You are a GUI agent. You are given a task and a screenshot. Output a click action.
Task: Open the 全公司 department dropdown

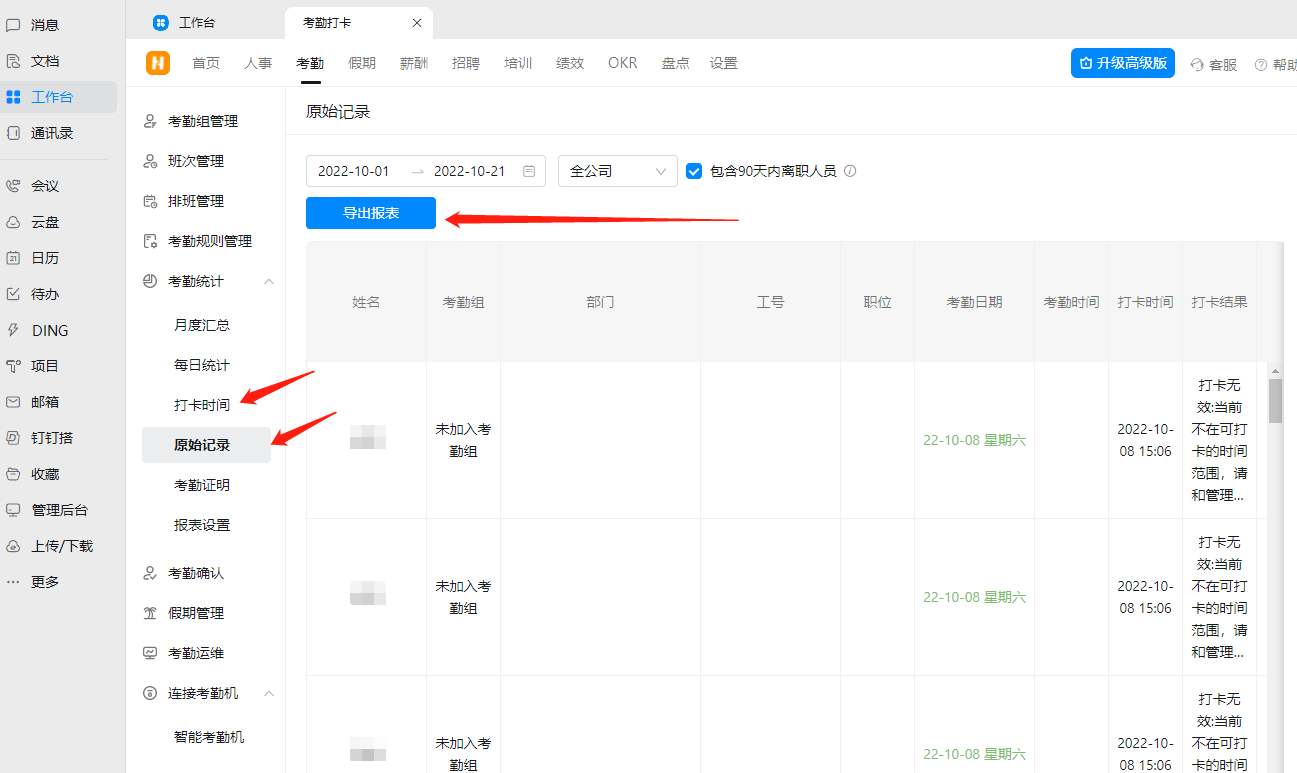click(617, 171)
